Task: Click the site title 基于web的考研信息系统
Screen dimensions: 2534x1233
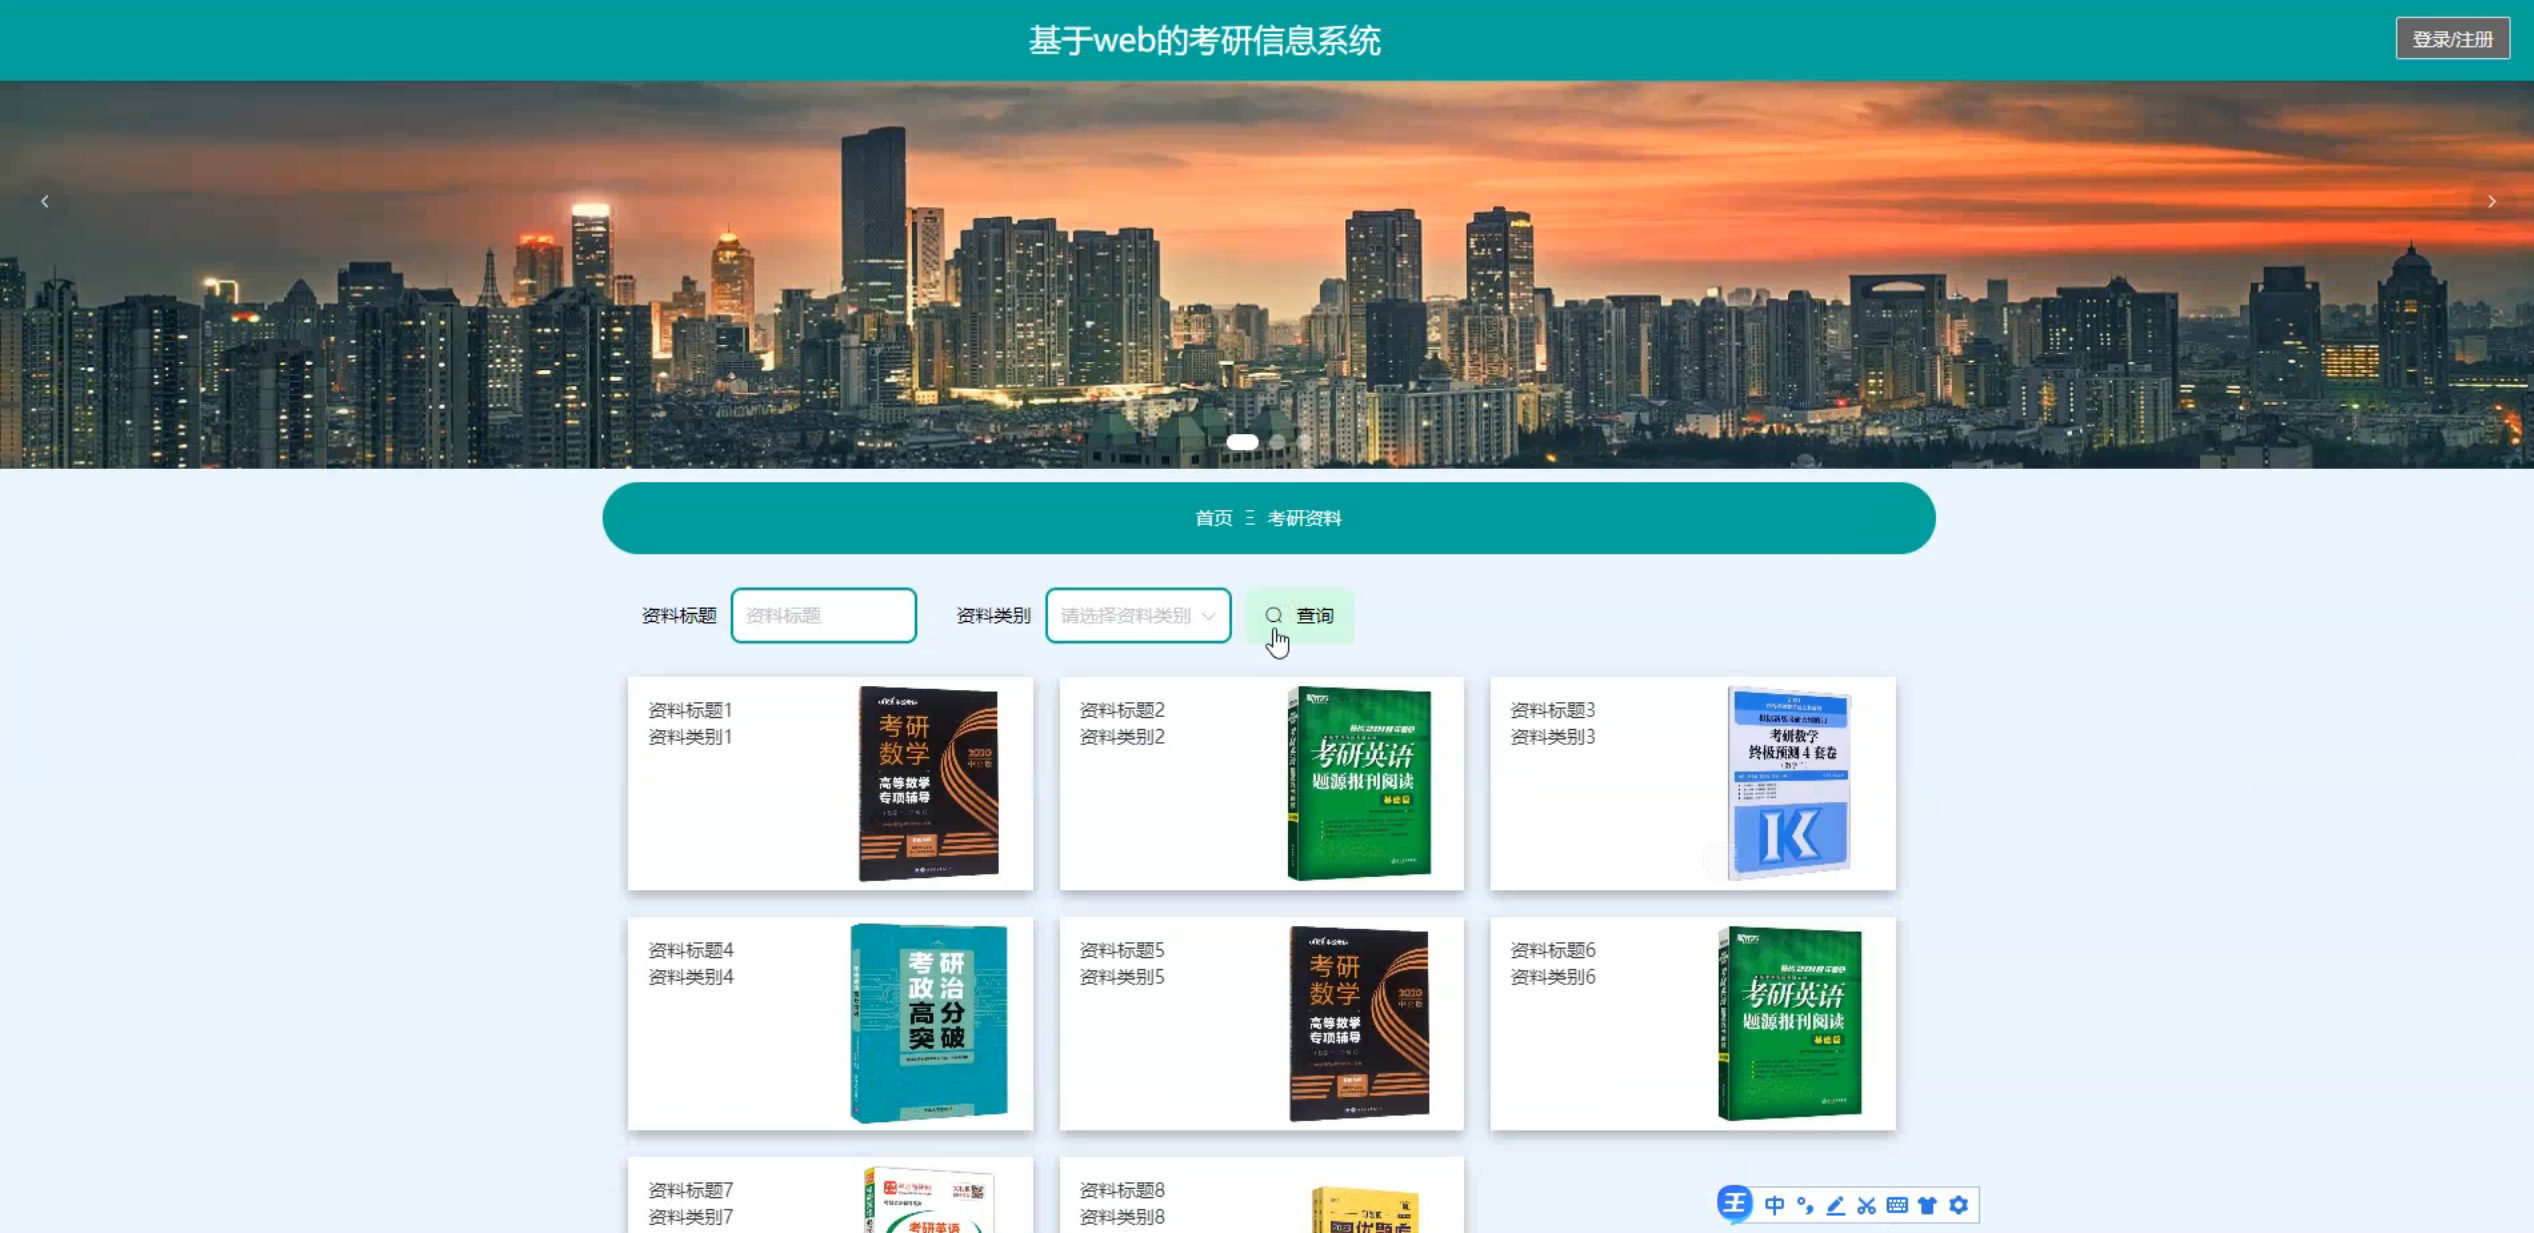Action: (1204, 40)
